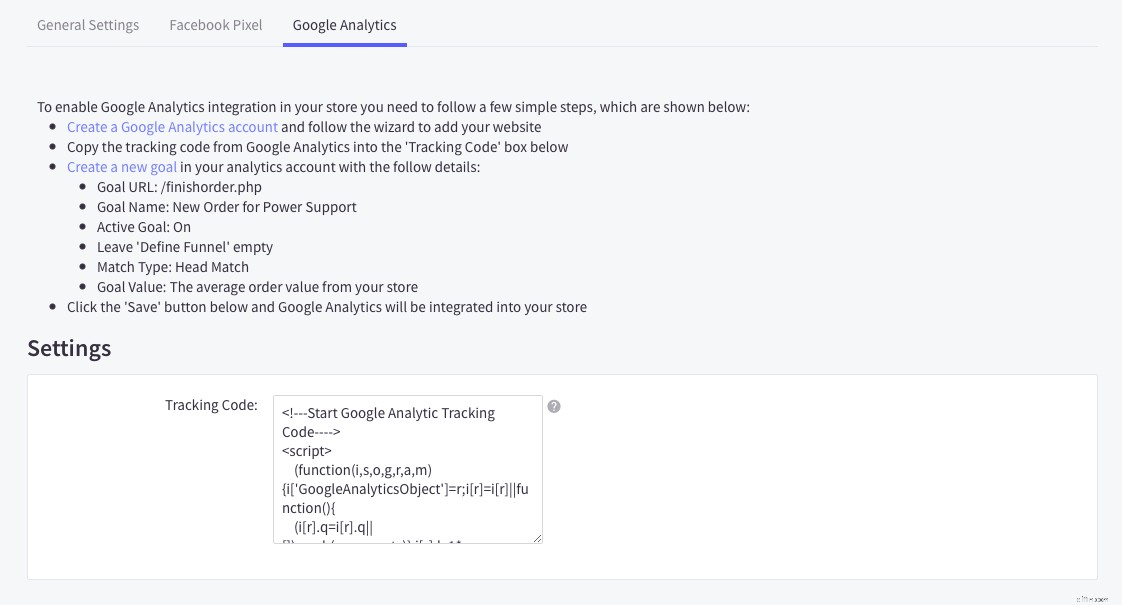Open the Facebook Pixel tab
Screen dimensions: 1122x605
click(215, 25)
